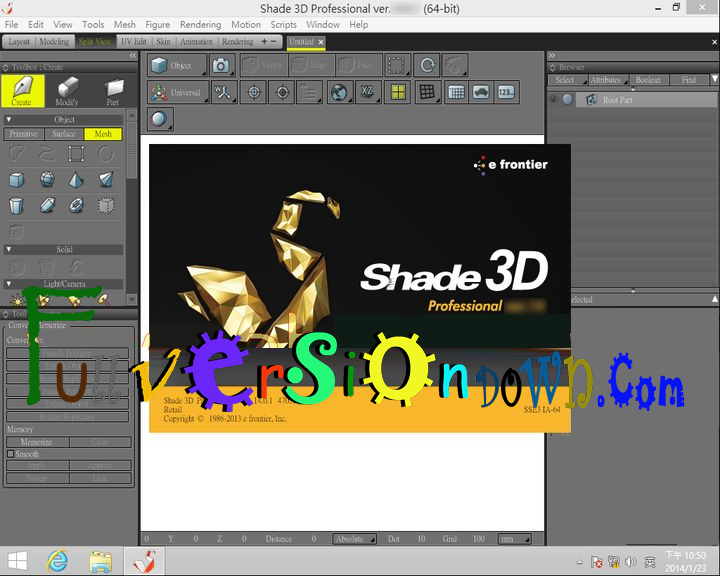Collapse the Solid section in the toolbox
This screenshot has height=576, width=720.
click(8, 249)
